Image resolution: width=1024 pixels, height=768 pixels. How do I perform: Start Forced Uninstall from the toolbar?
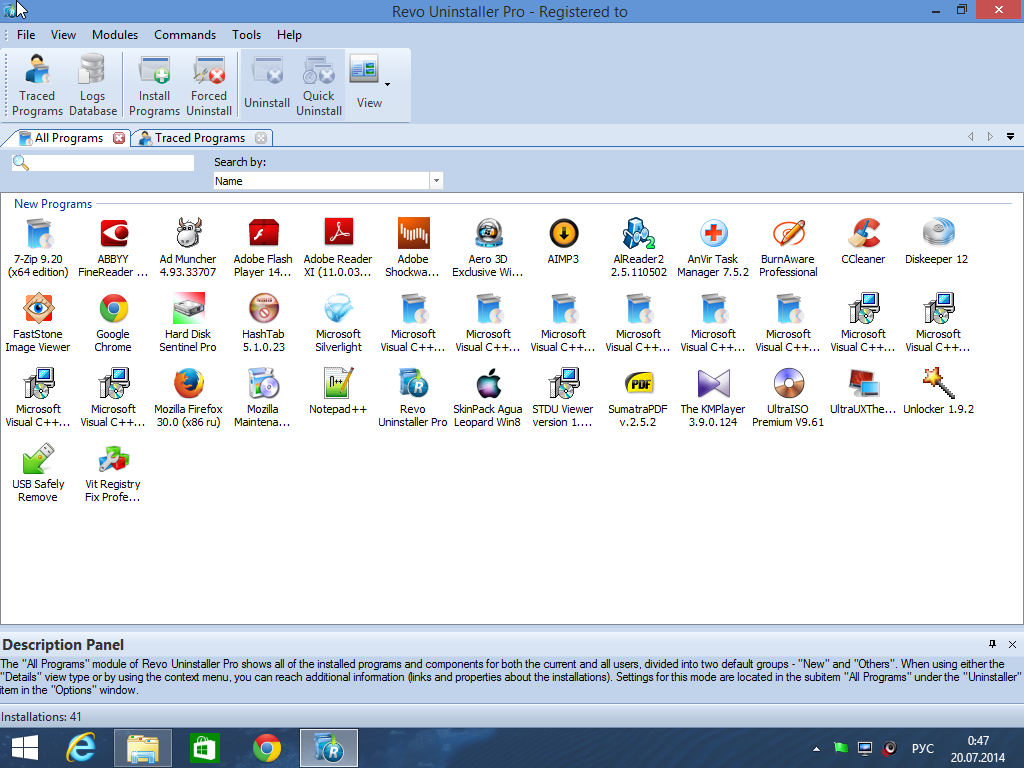(x=209, y=86)
